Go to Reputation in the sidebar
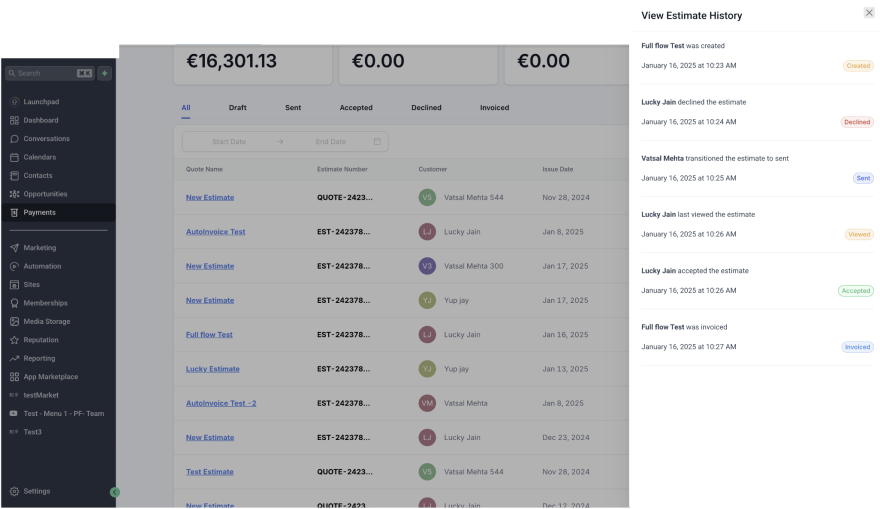This screenshot has width=880, height=509. 41,340
